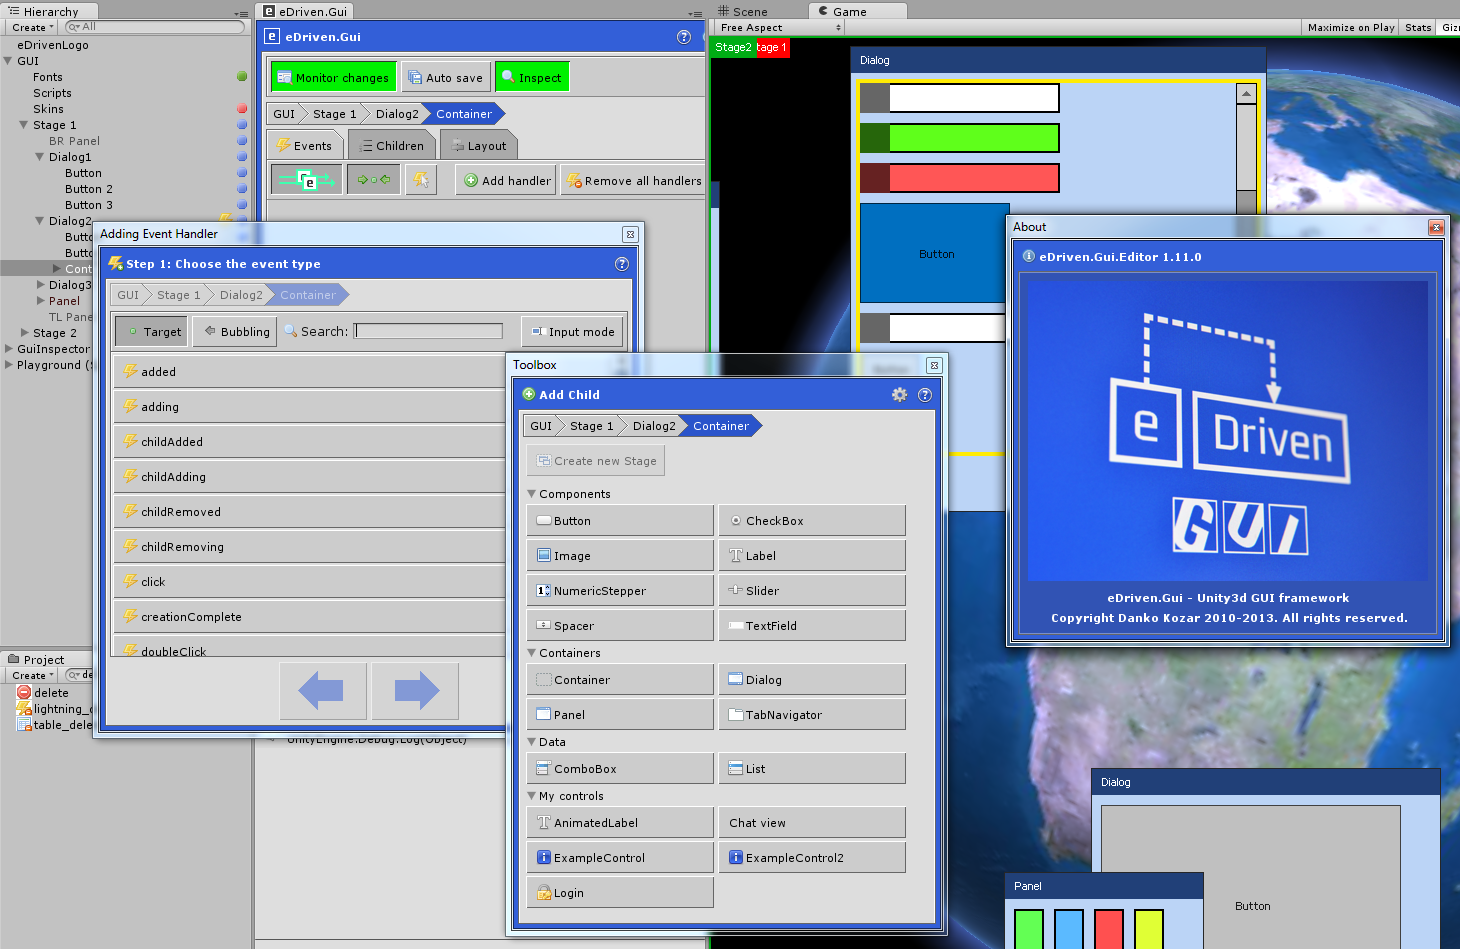Viewport: 1460px width, 949px height.
Task: Collapse the Components section in Toolbox
Action: click(x=532, y=494)
